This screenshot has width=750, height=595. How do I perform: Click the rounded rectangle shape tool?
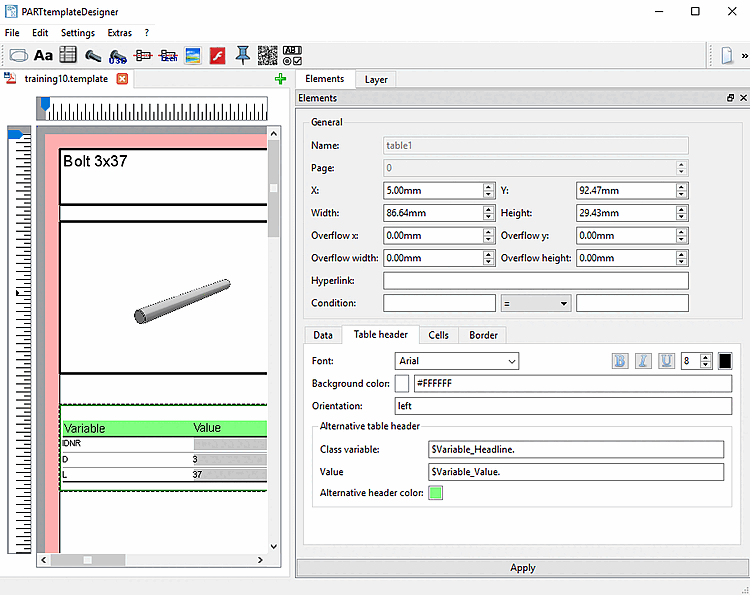[18, 55]
